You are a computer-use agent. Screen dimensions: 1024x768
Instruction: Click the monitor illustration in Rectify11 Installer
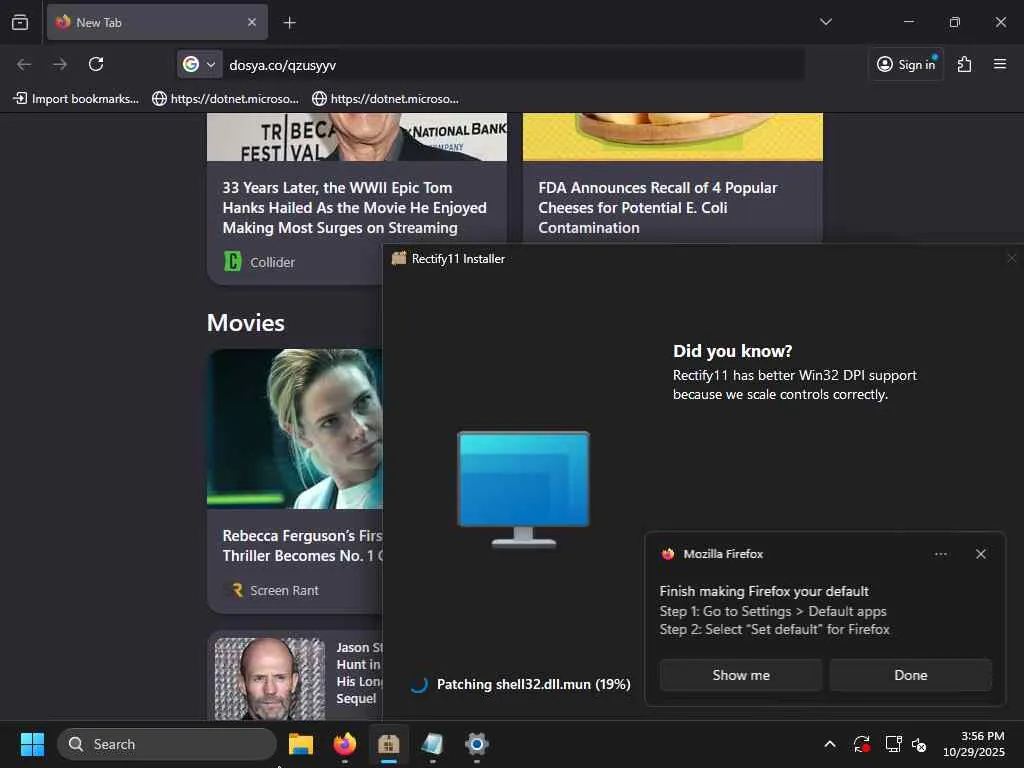tap(523, 488)
